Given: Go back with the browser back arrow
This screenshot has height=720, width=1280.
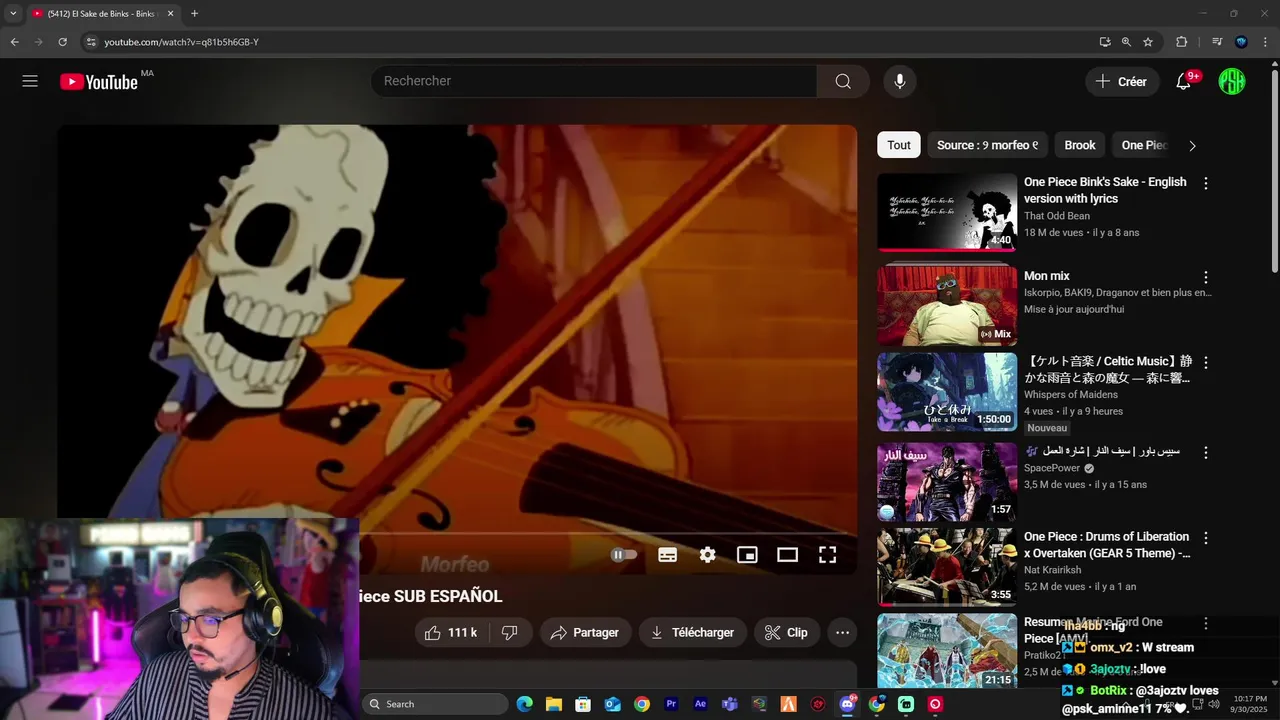Looking at the screenshot, I should pyautogui.click(x=14, y=42).
